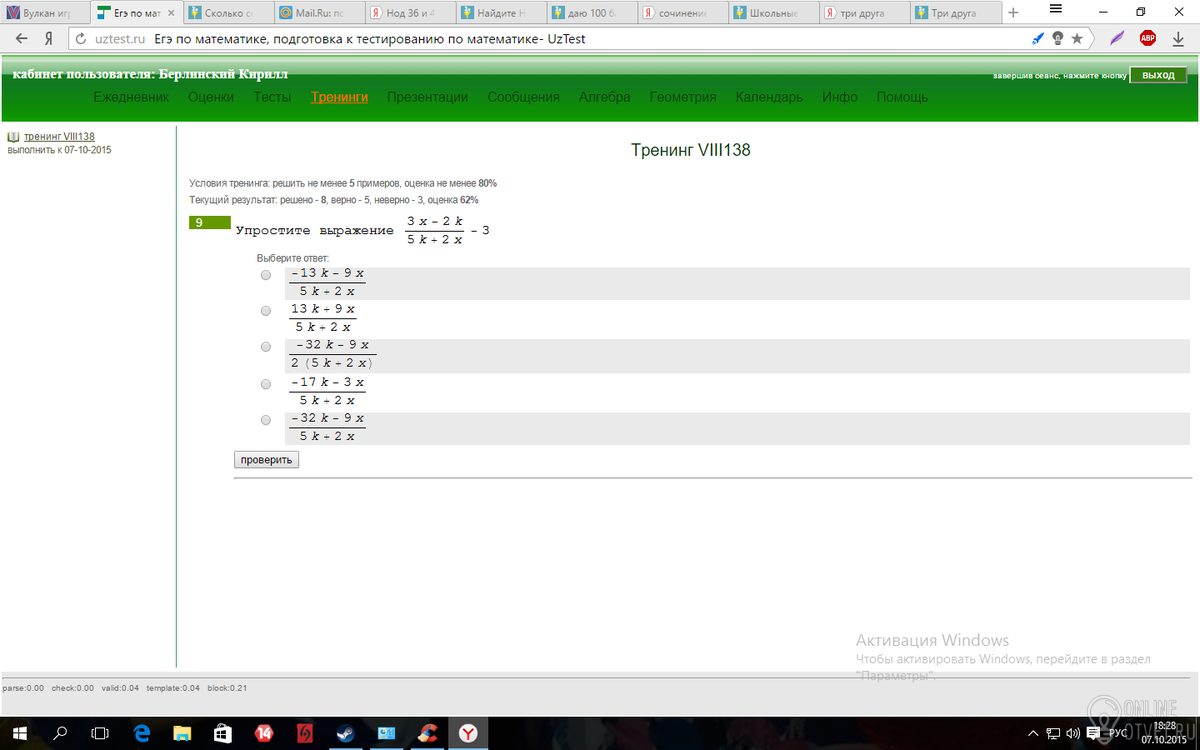Screen dimensions: 1200x750
Task: Open Windows Store from the taskbar
Action: tap(223, 733)
